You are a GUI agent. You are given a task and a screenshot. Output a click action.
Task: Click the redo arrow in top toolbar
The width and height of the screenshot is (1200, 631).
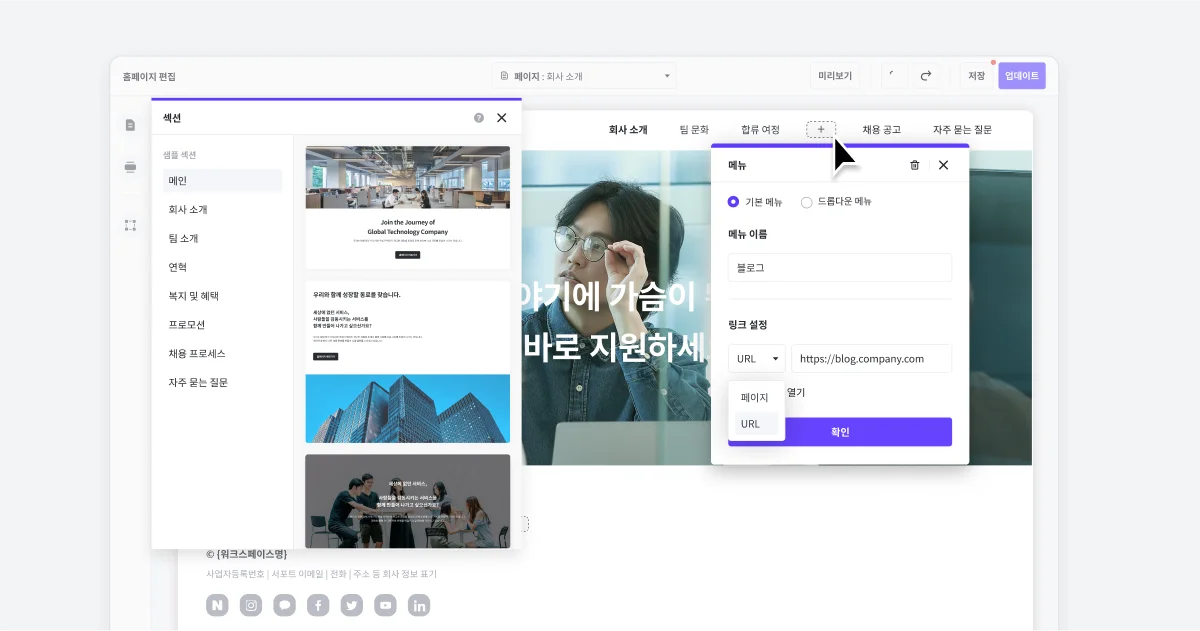[926, 76]
